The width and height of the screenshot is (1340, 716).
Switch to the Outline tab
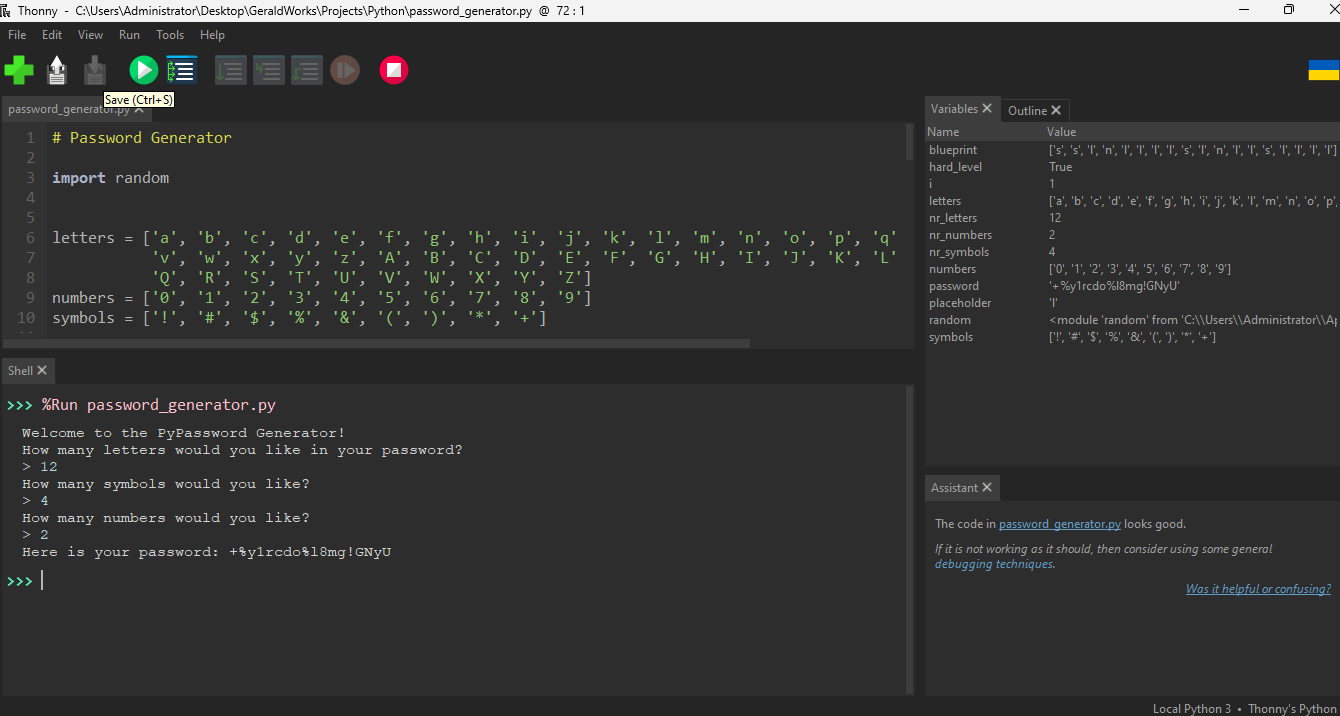(x=1027, y=110)
